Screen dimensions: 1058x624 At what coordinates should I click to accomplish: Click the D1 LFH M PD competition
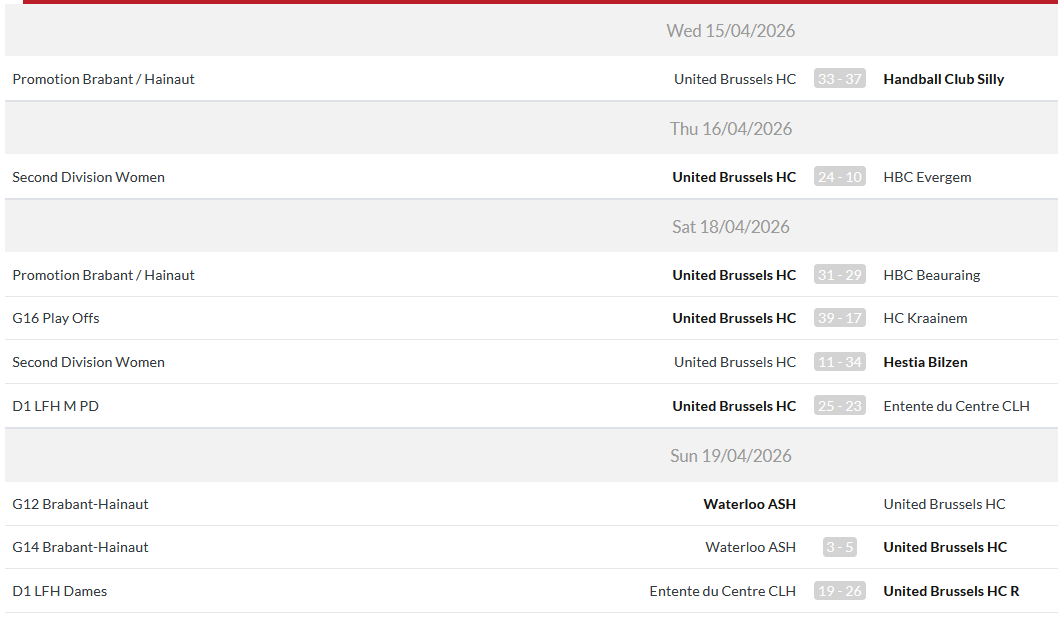point(56,406)
